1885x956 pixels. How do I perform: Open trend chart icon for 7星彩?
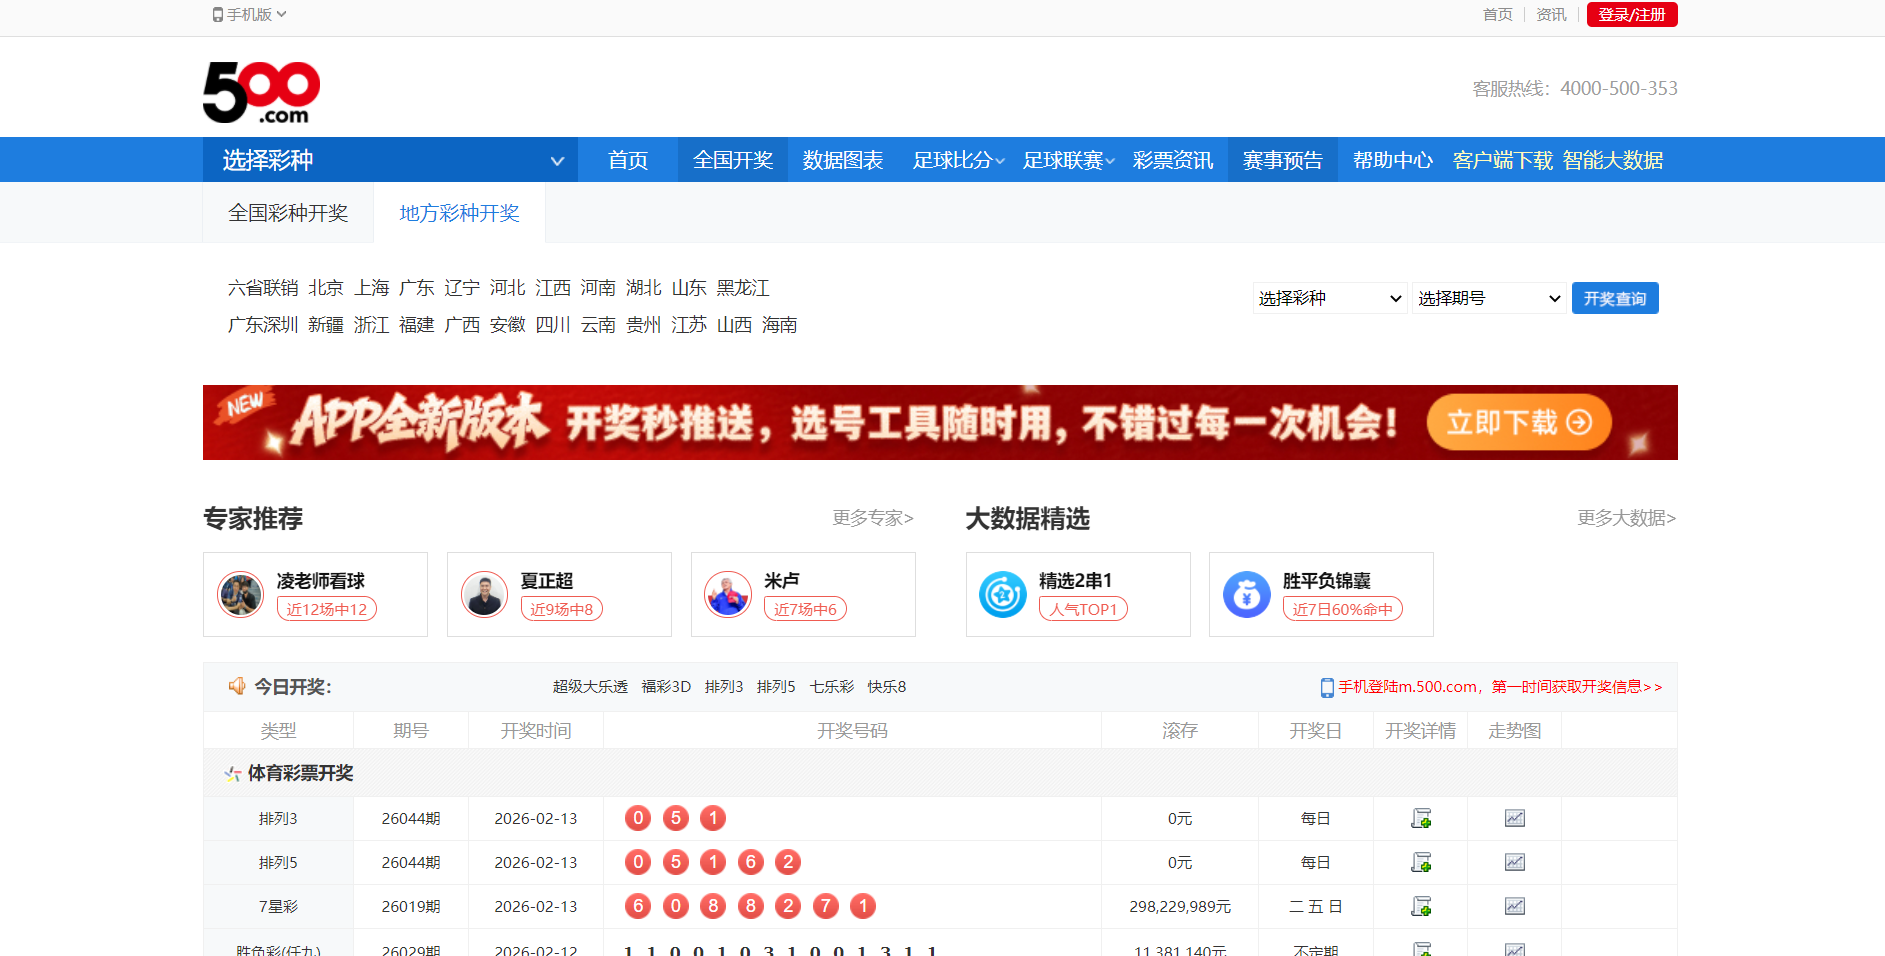(x=1514, y=906)
